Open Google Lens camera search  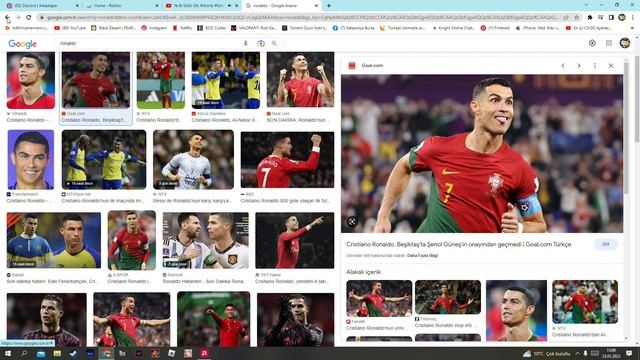(261, 43)
